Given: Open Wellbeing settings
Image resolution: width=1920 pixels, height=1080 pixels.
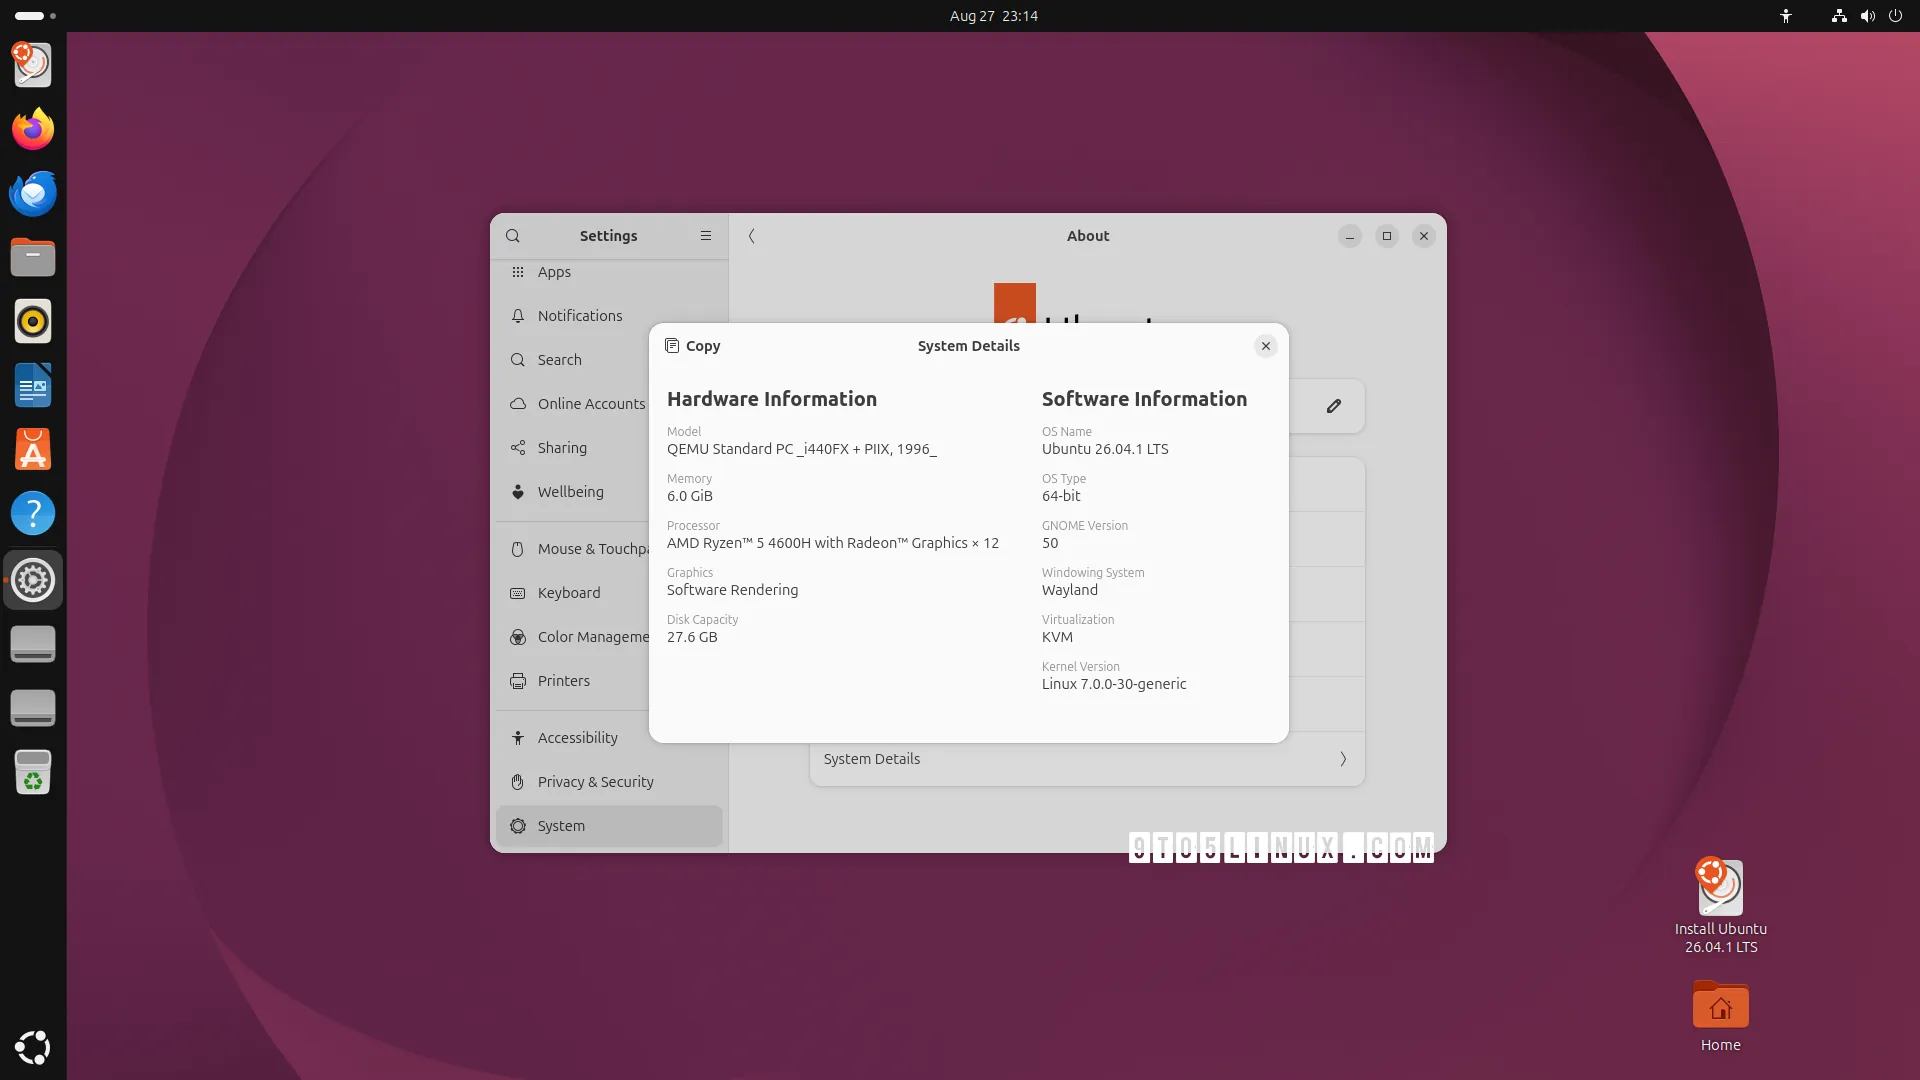Looking at the screenshot, I should click(x=573, y=492).
